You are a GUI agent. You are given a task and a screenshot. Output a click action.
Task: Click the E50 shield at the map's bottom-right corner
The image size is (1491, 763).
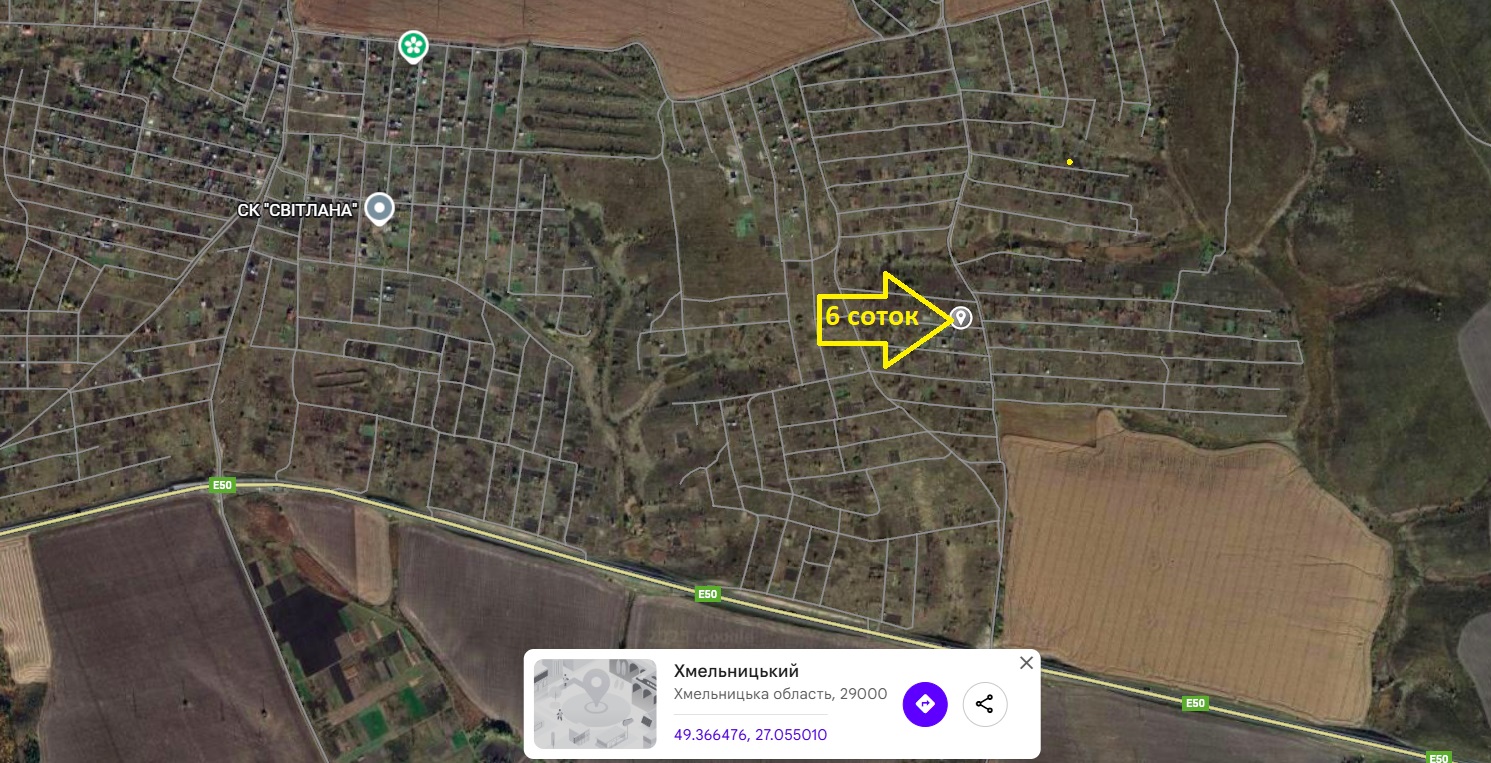click(1438, 757)
